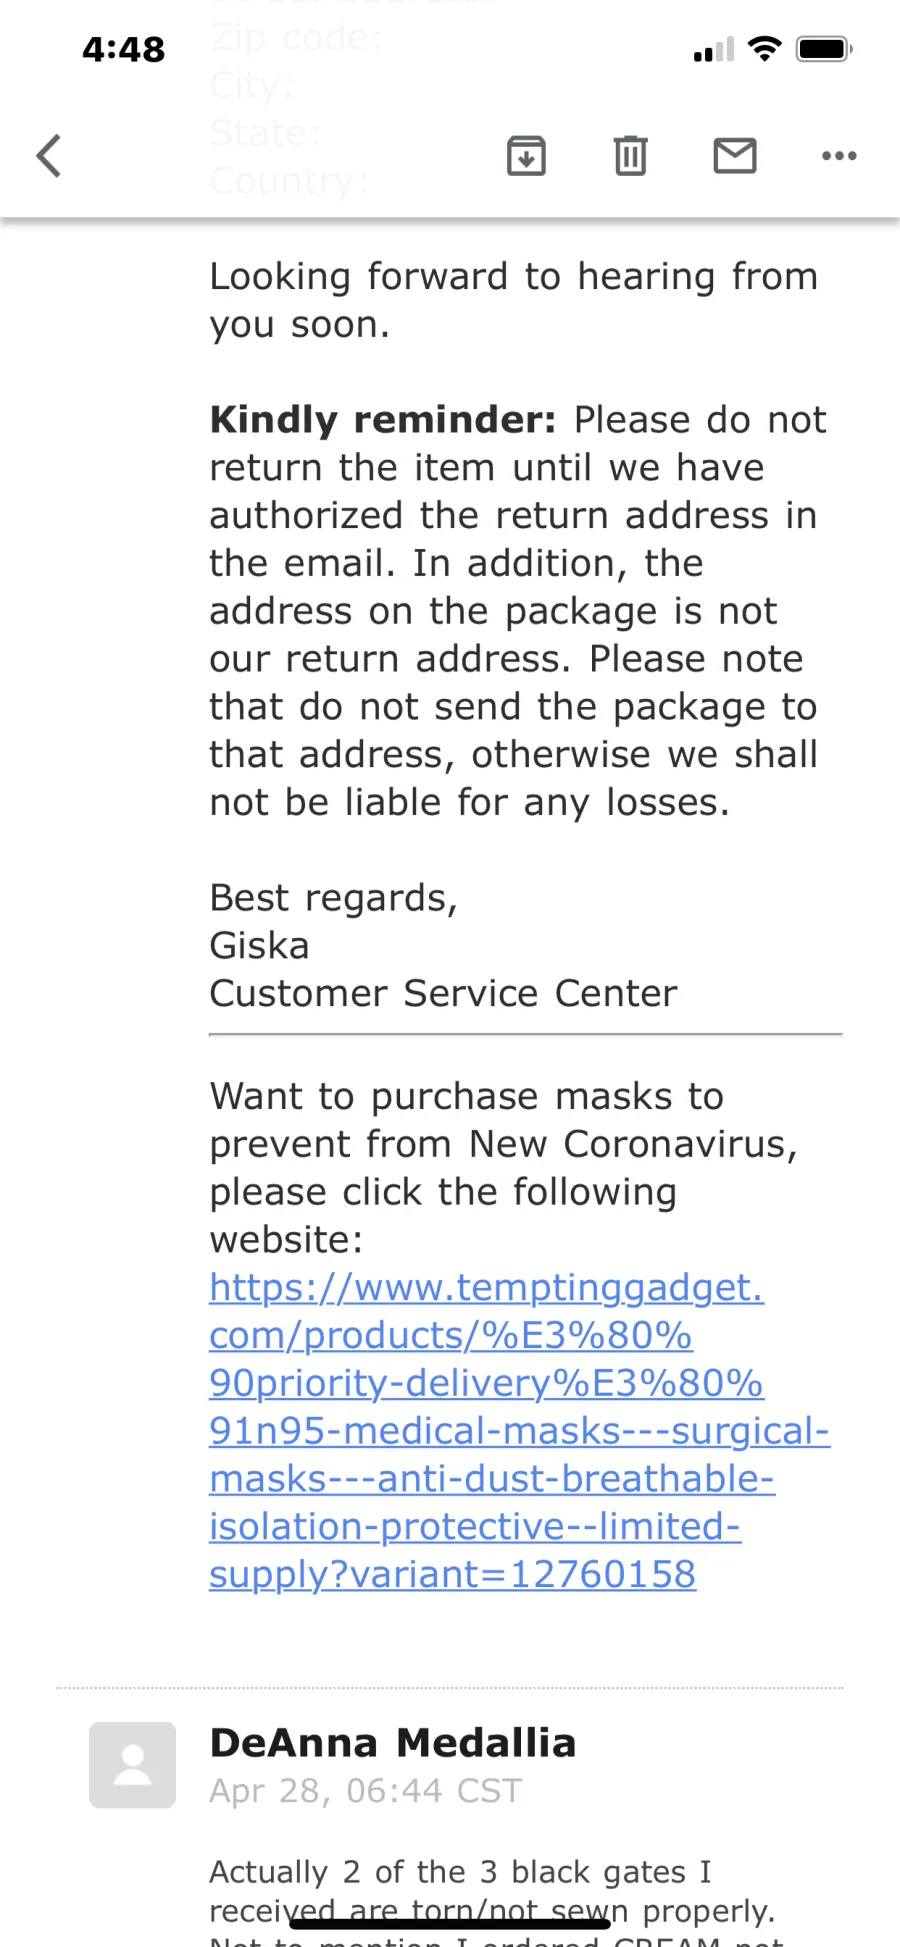Delete the email using the trash icon
Image resolution: width=900 pixels, height=1947 pixels.
click(630, 156)
